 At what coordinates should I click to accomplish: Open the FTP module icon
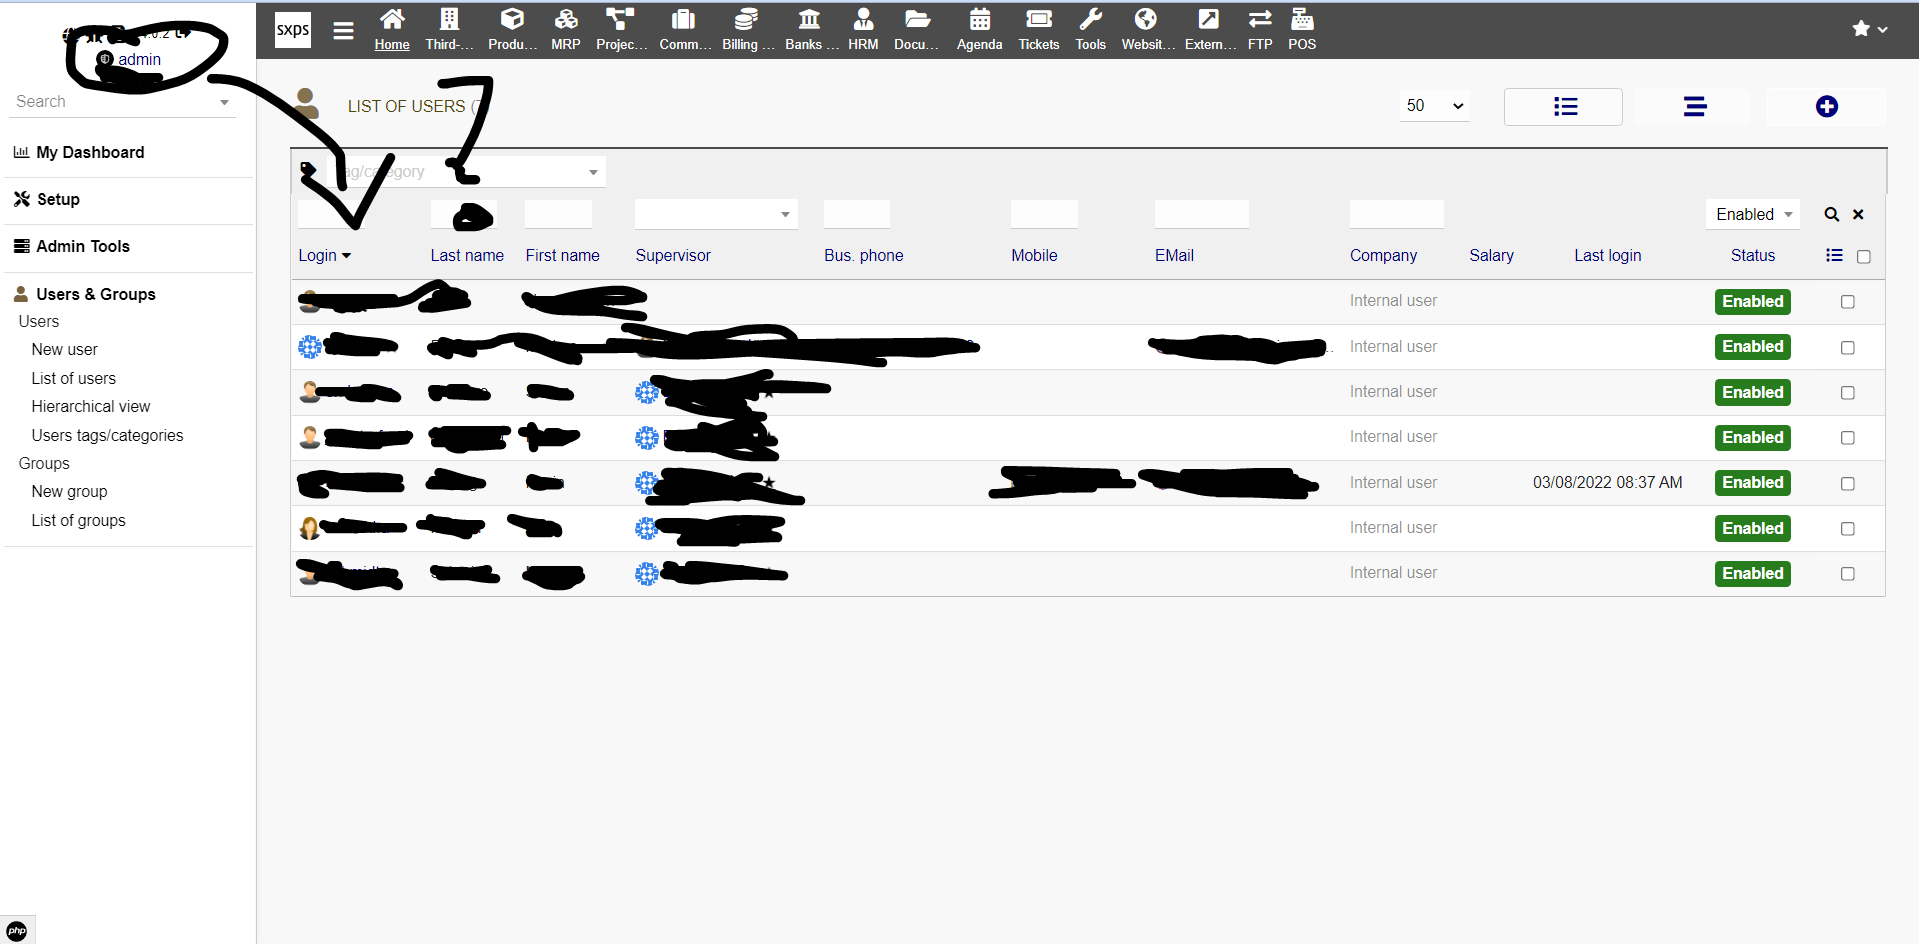coord(1260,20)
